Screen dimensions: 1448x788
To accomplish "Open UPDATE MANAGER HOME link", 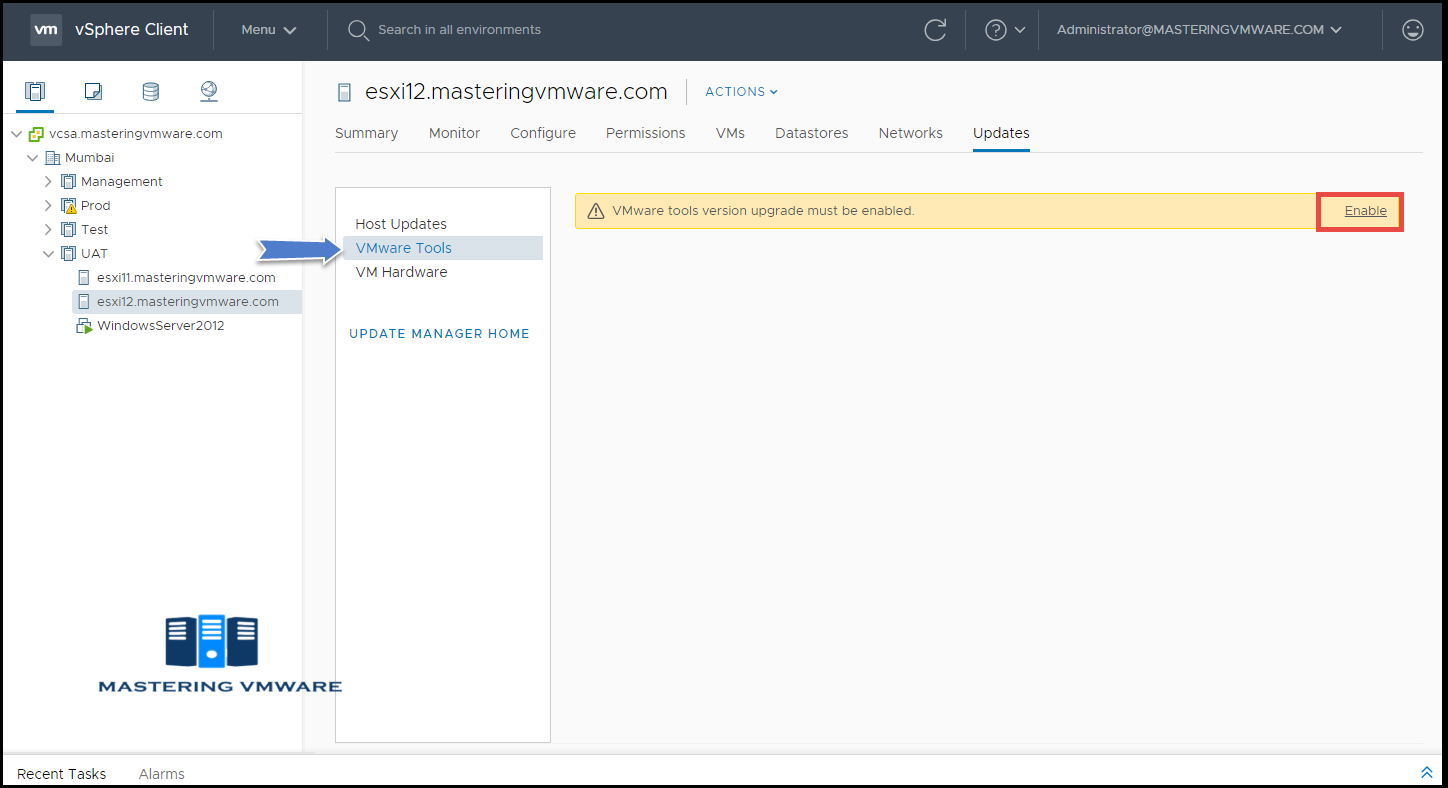I will coord(439,334).
